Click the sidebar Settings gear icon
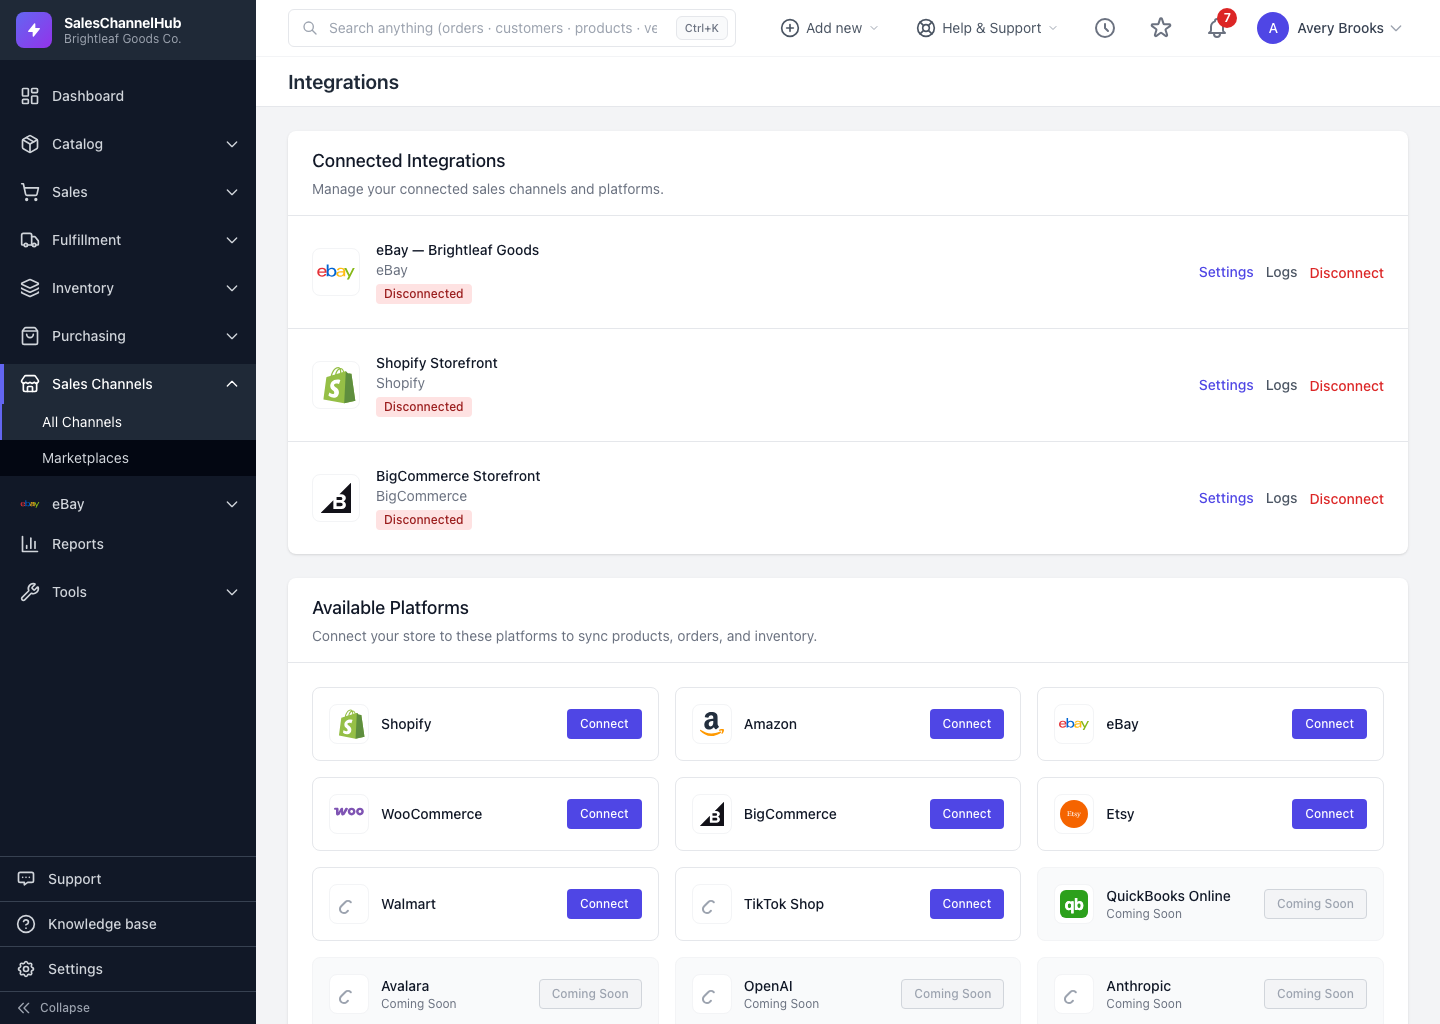This screenshot has width=1440, height=1024. pyautogui.click(x=26, y=969)
